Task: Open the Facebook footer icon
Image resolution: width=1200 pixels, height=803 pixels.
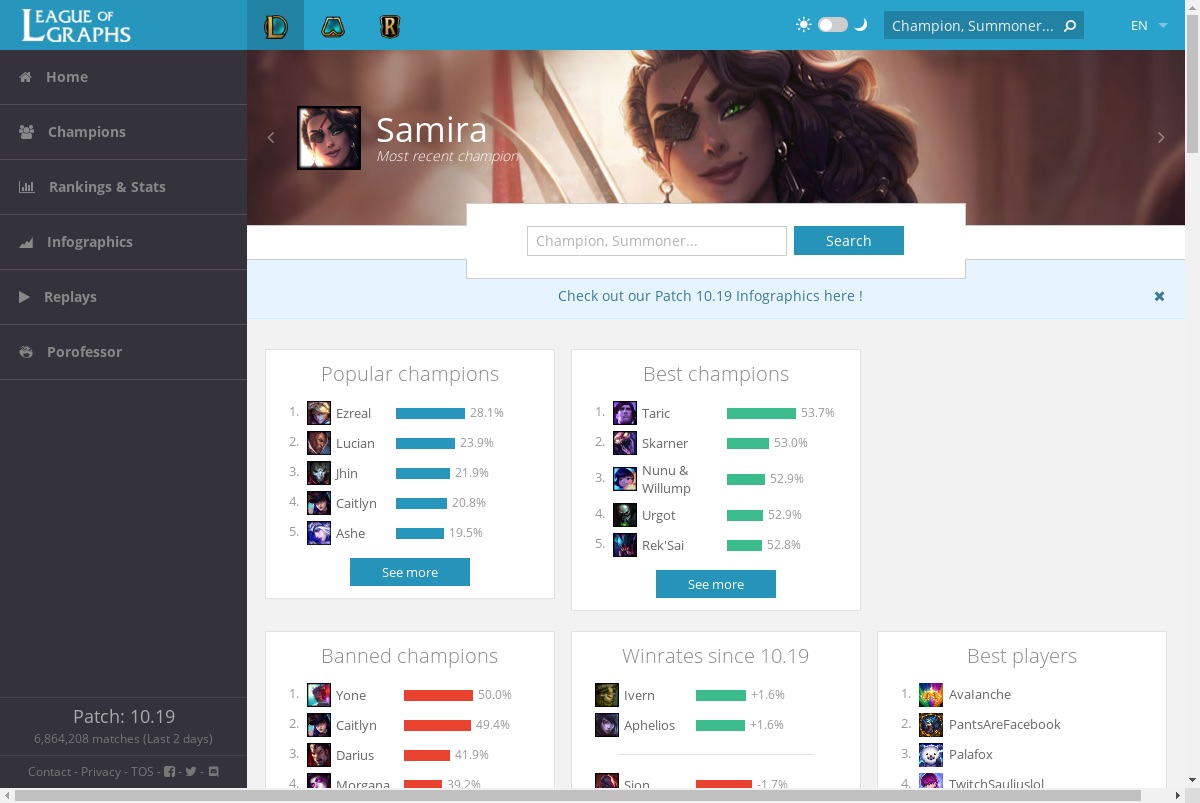Action: (169, 771)
